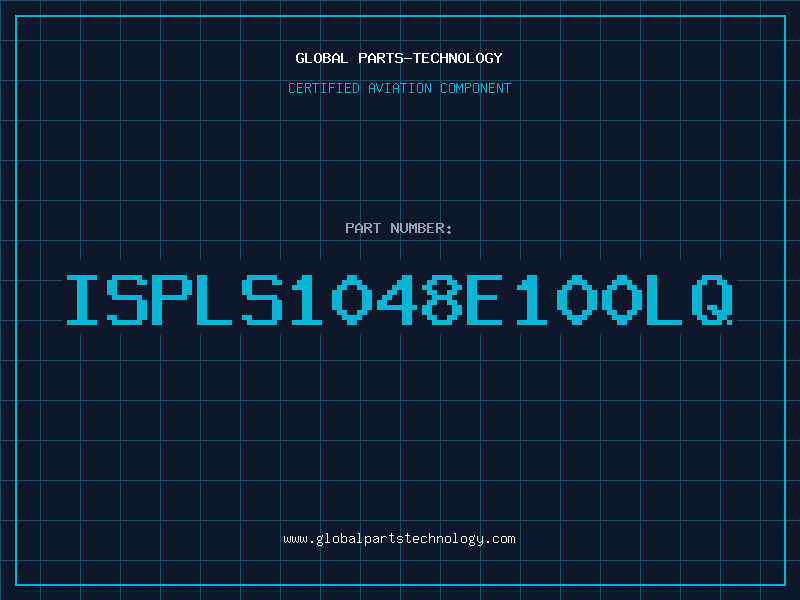Click the letter I starting the part number
800x600 pixels.
82,299
